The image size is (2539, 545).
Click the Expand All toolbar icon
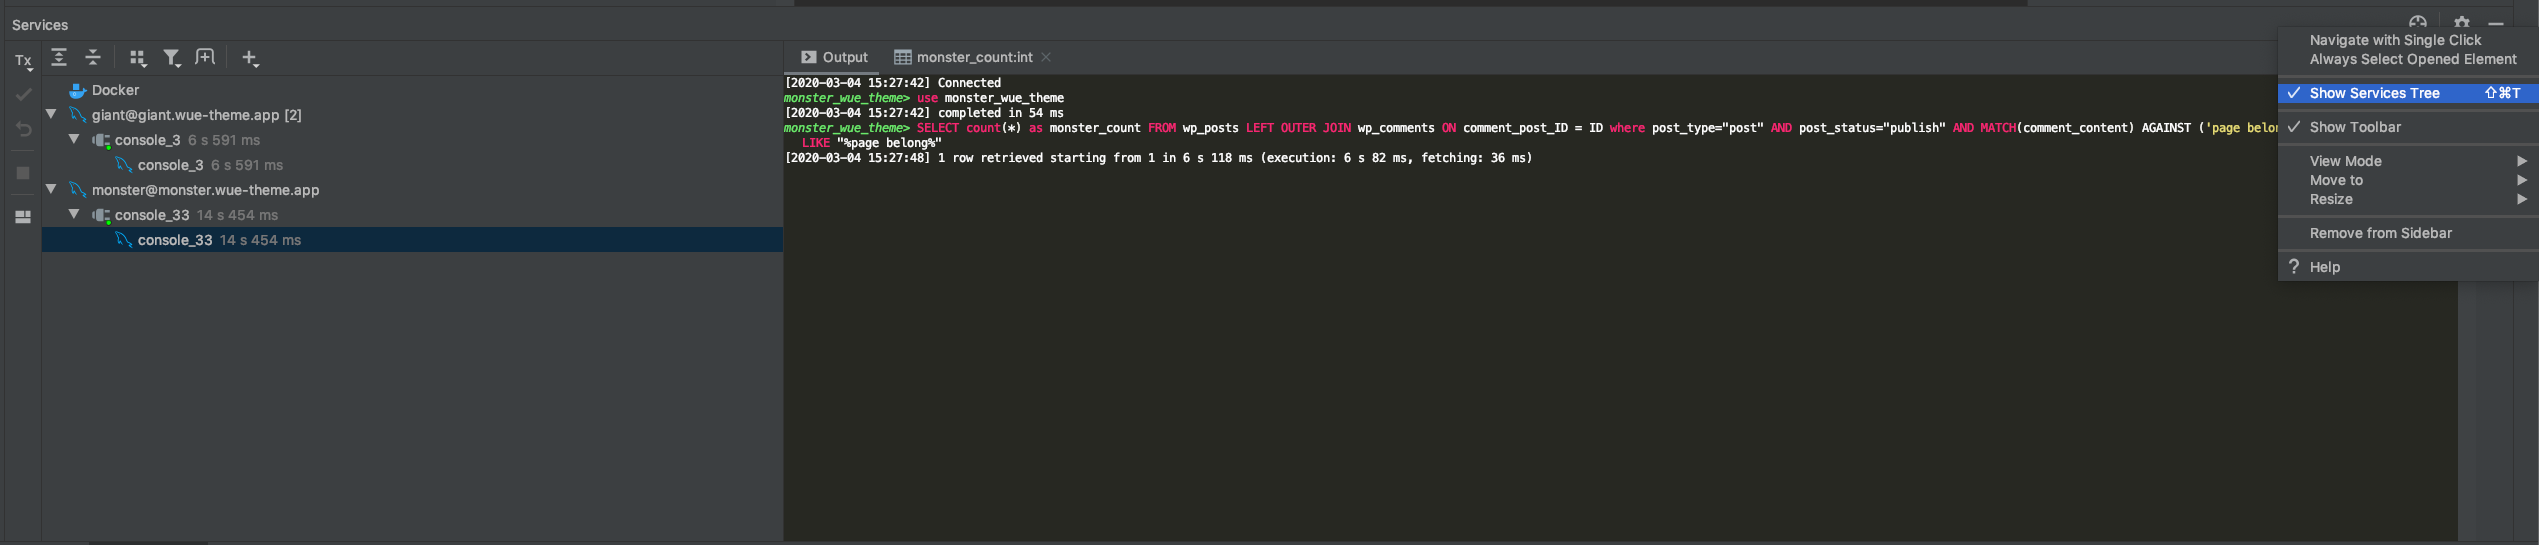click(59, 58)
